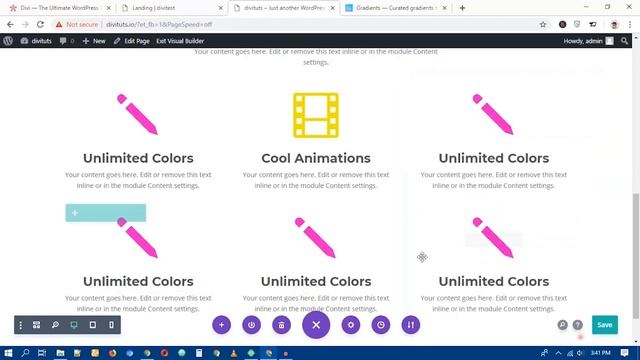Open divituts site menu in admin bar
This screenshot has height=360, width=640.
36,41
